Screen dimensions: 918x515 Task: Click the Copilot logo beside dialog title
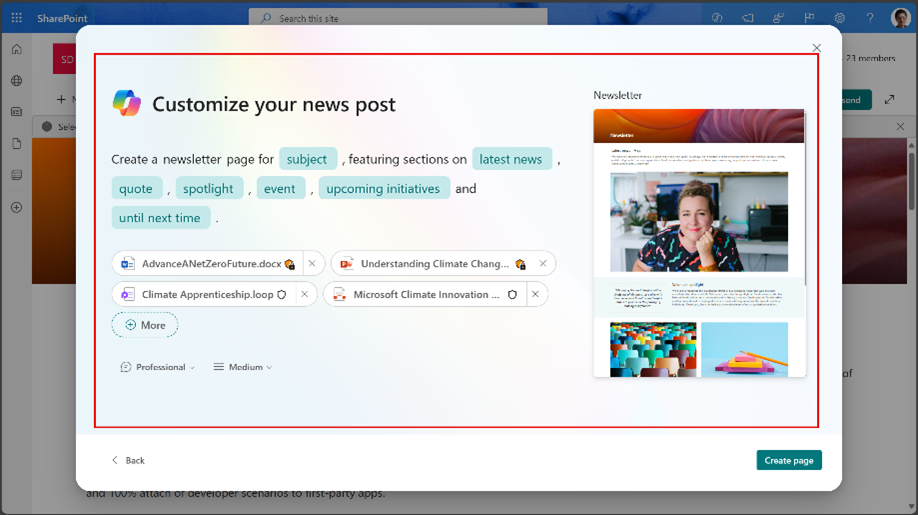(126, 104)
